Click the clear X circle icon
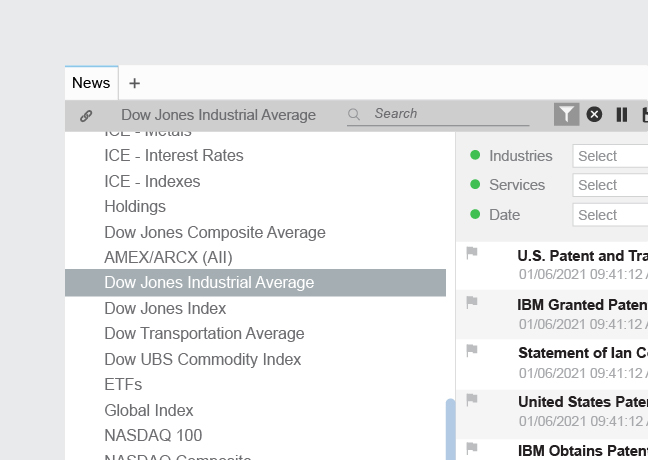Viewport: 648px width, 460px height. point(594,114)
